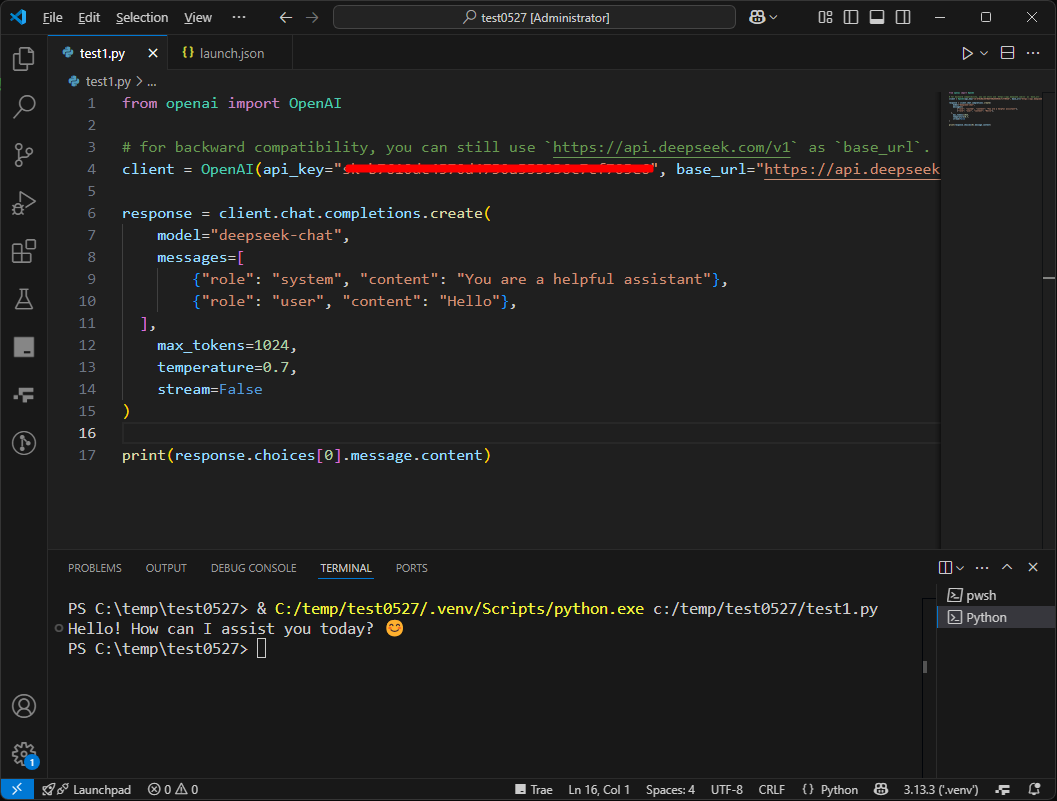The height and width of the screenshot is (801, 1057).
Task: Click the terminal prompt input area
Action: pyautogui.click(x=262, y=649)
